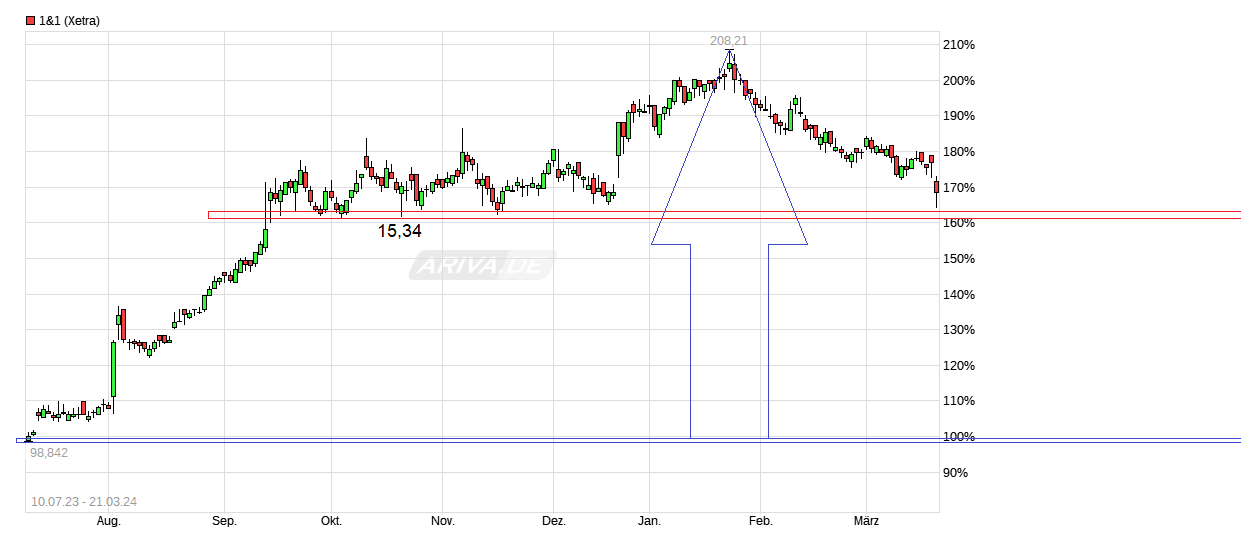Click the 98,842 baseline value label
The height and width of the screenshot is (550, 1241).
click(x=49, y=453)
